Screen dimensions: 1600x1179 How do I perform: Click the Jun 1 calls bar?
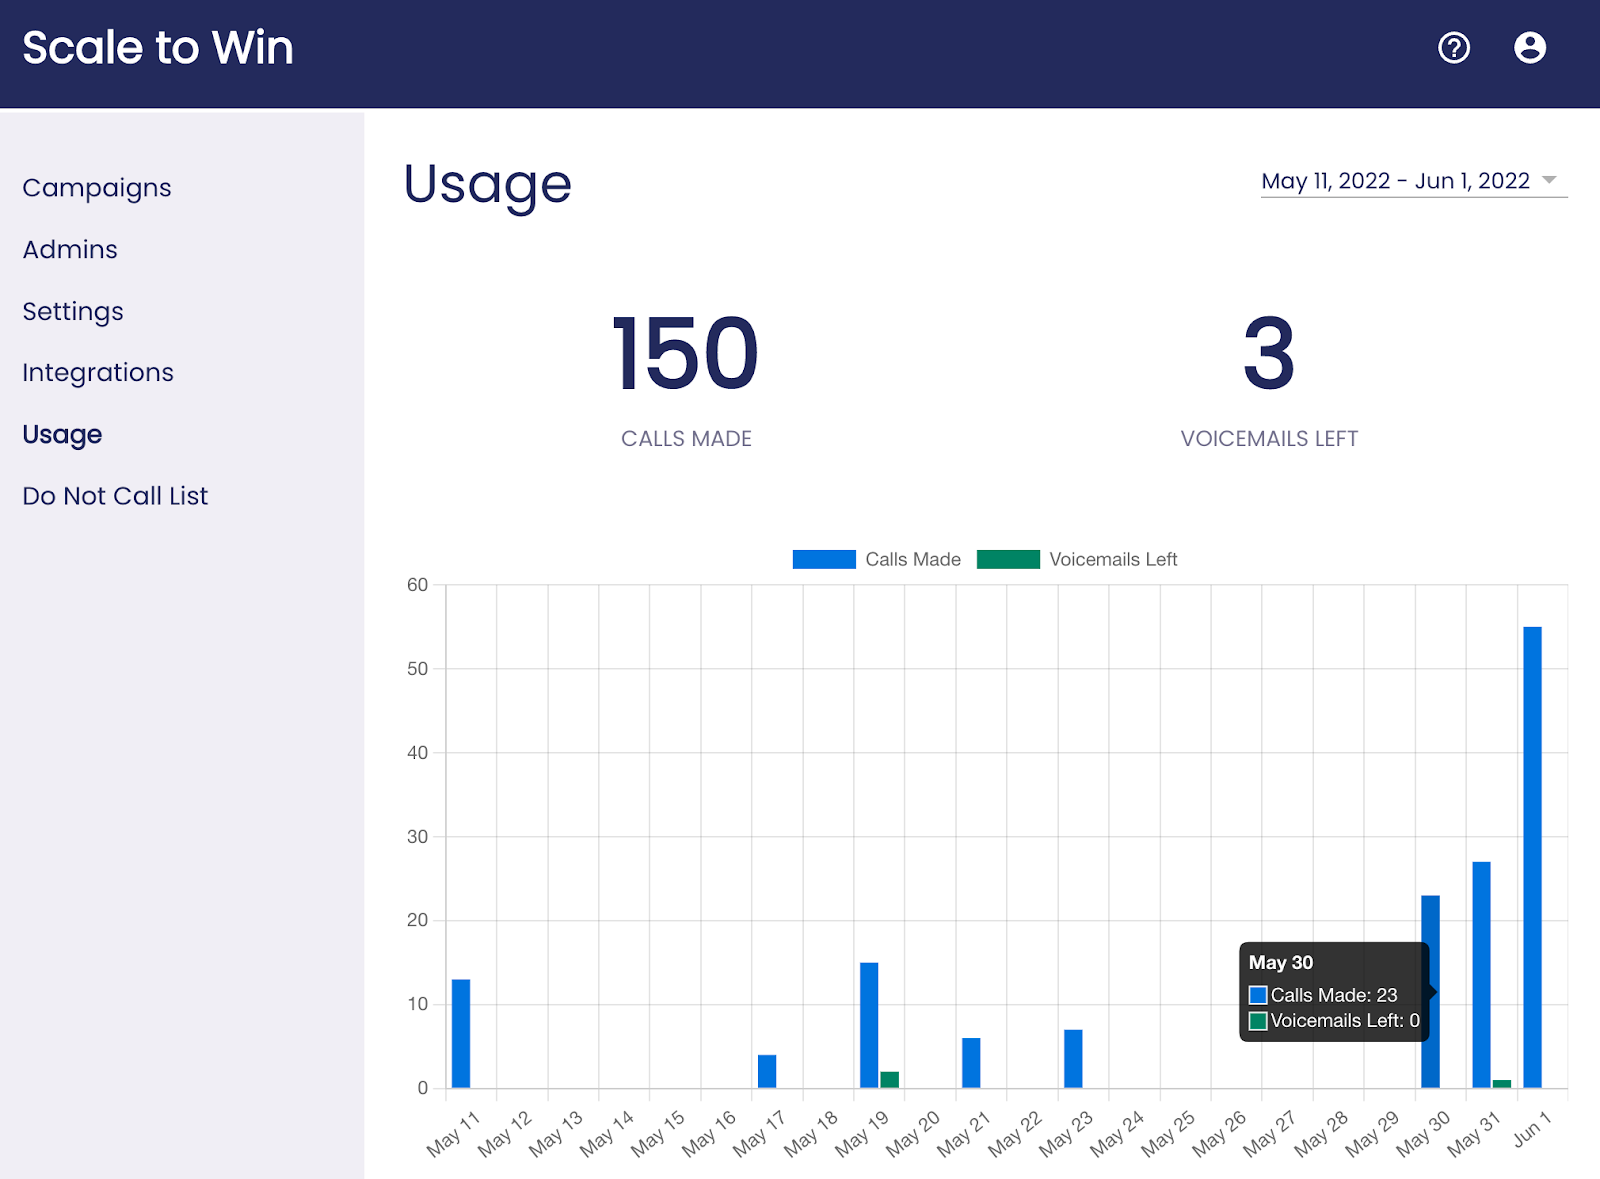pyautogui.click(x=1533, y=857)
